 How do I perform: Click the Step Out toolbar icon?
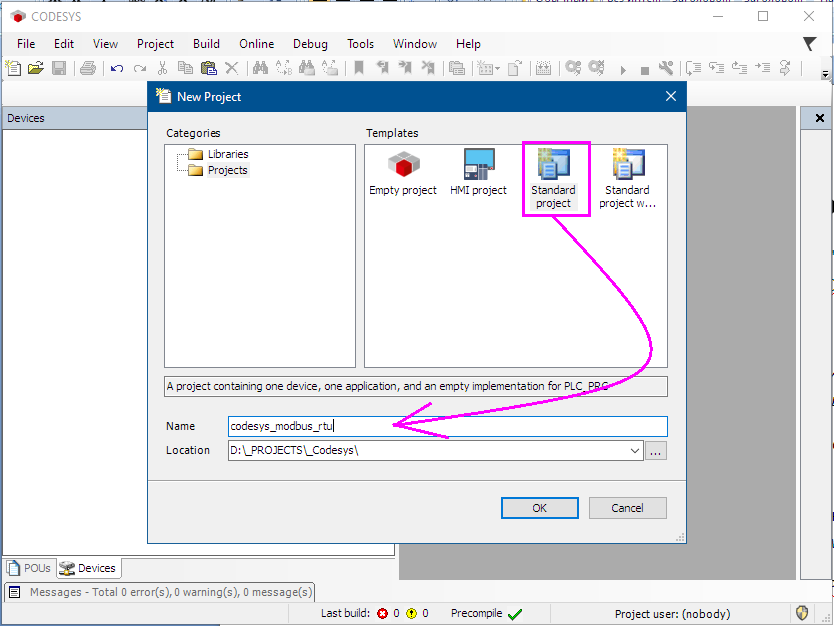coord(739,68)
